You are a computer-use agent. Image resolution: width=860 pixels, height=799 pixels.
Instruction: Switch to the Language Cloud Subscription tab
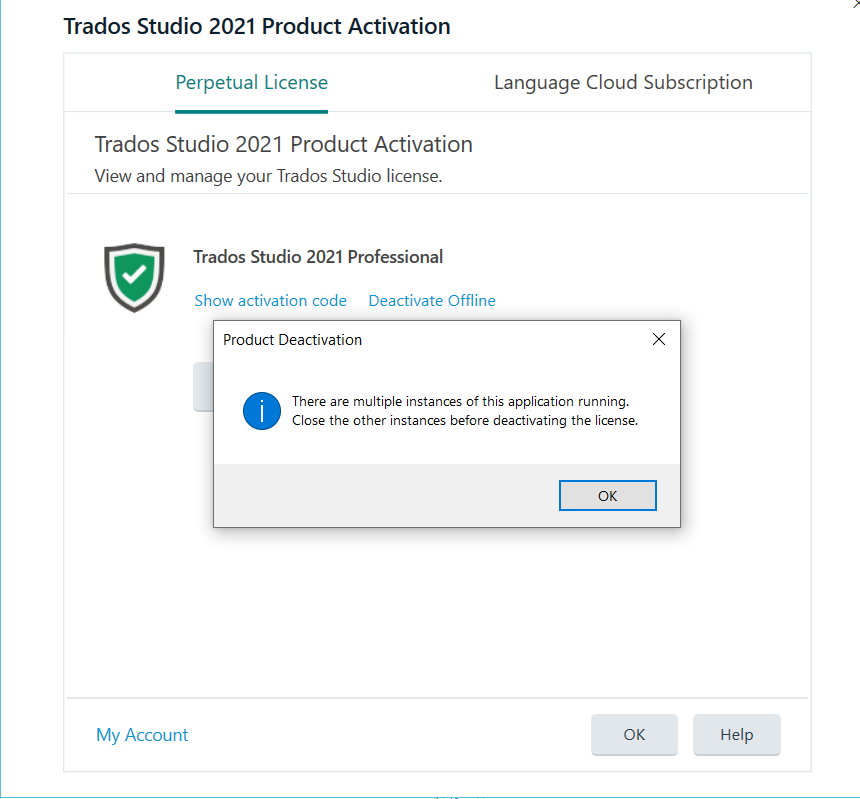(623, 82)
